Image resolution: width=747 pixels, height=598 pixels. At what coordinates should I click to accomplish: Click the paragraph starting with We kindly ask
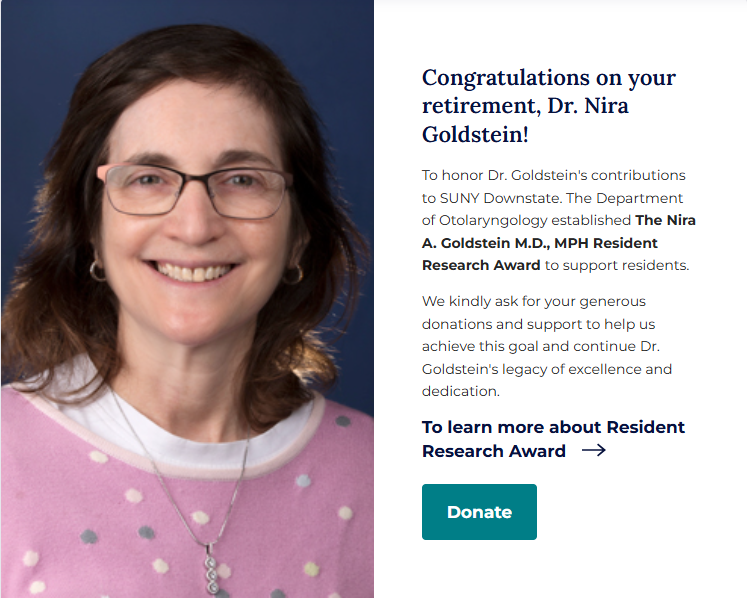pos(546,346)
